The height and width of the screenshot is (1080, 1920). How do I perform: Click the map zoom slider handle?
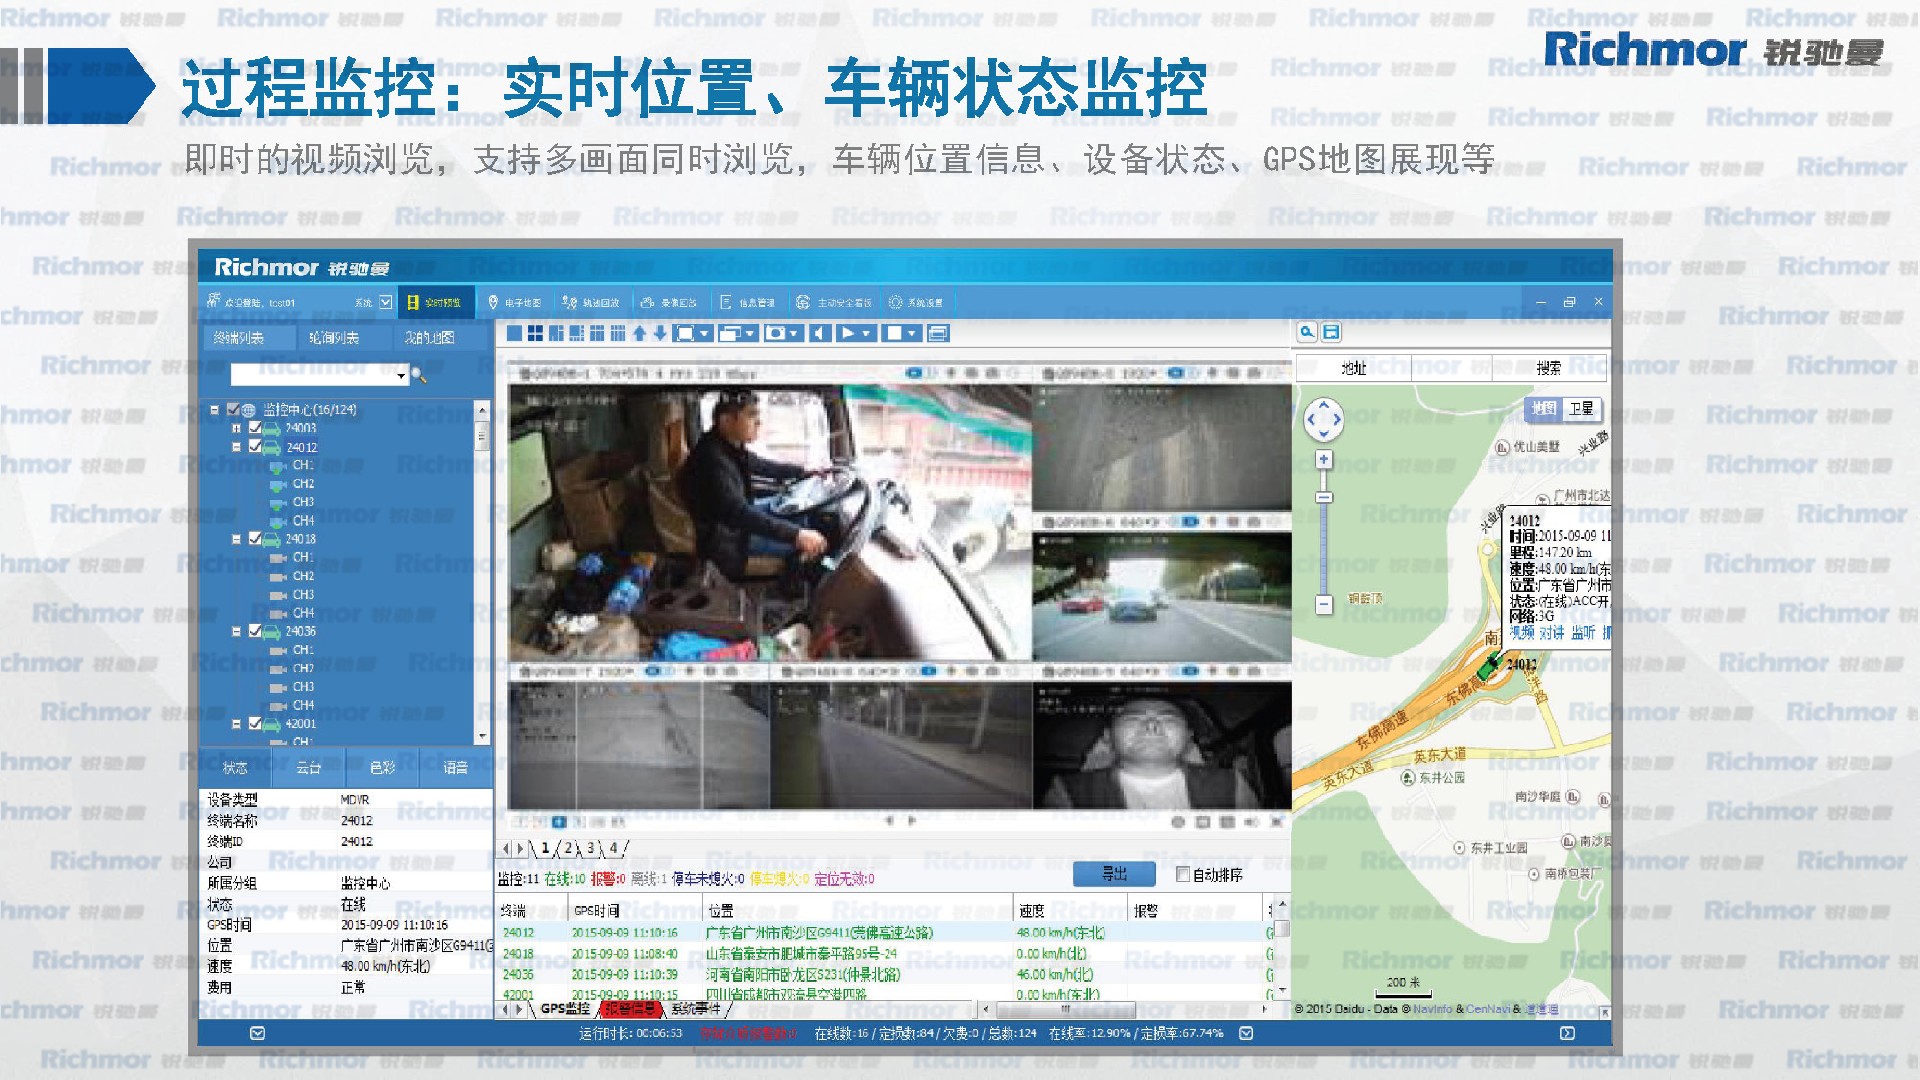point(1324,497)
